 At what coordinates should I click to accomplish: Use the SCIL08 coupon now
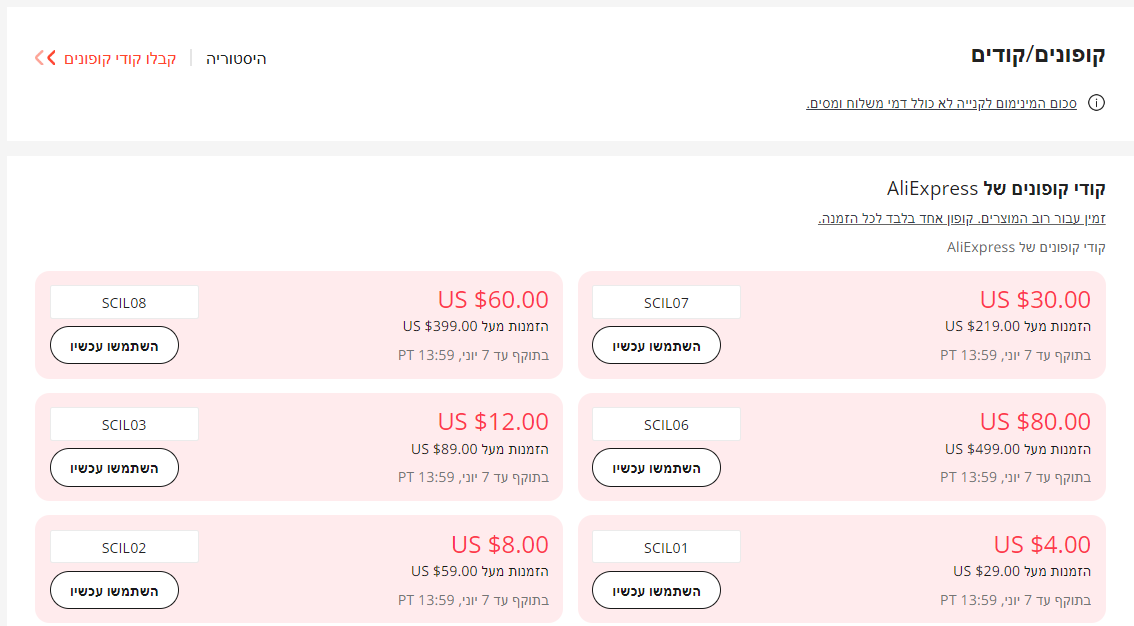click(114, 345)
